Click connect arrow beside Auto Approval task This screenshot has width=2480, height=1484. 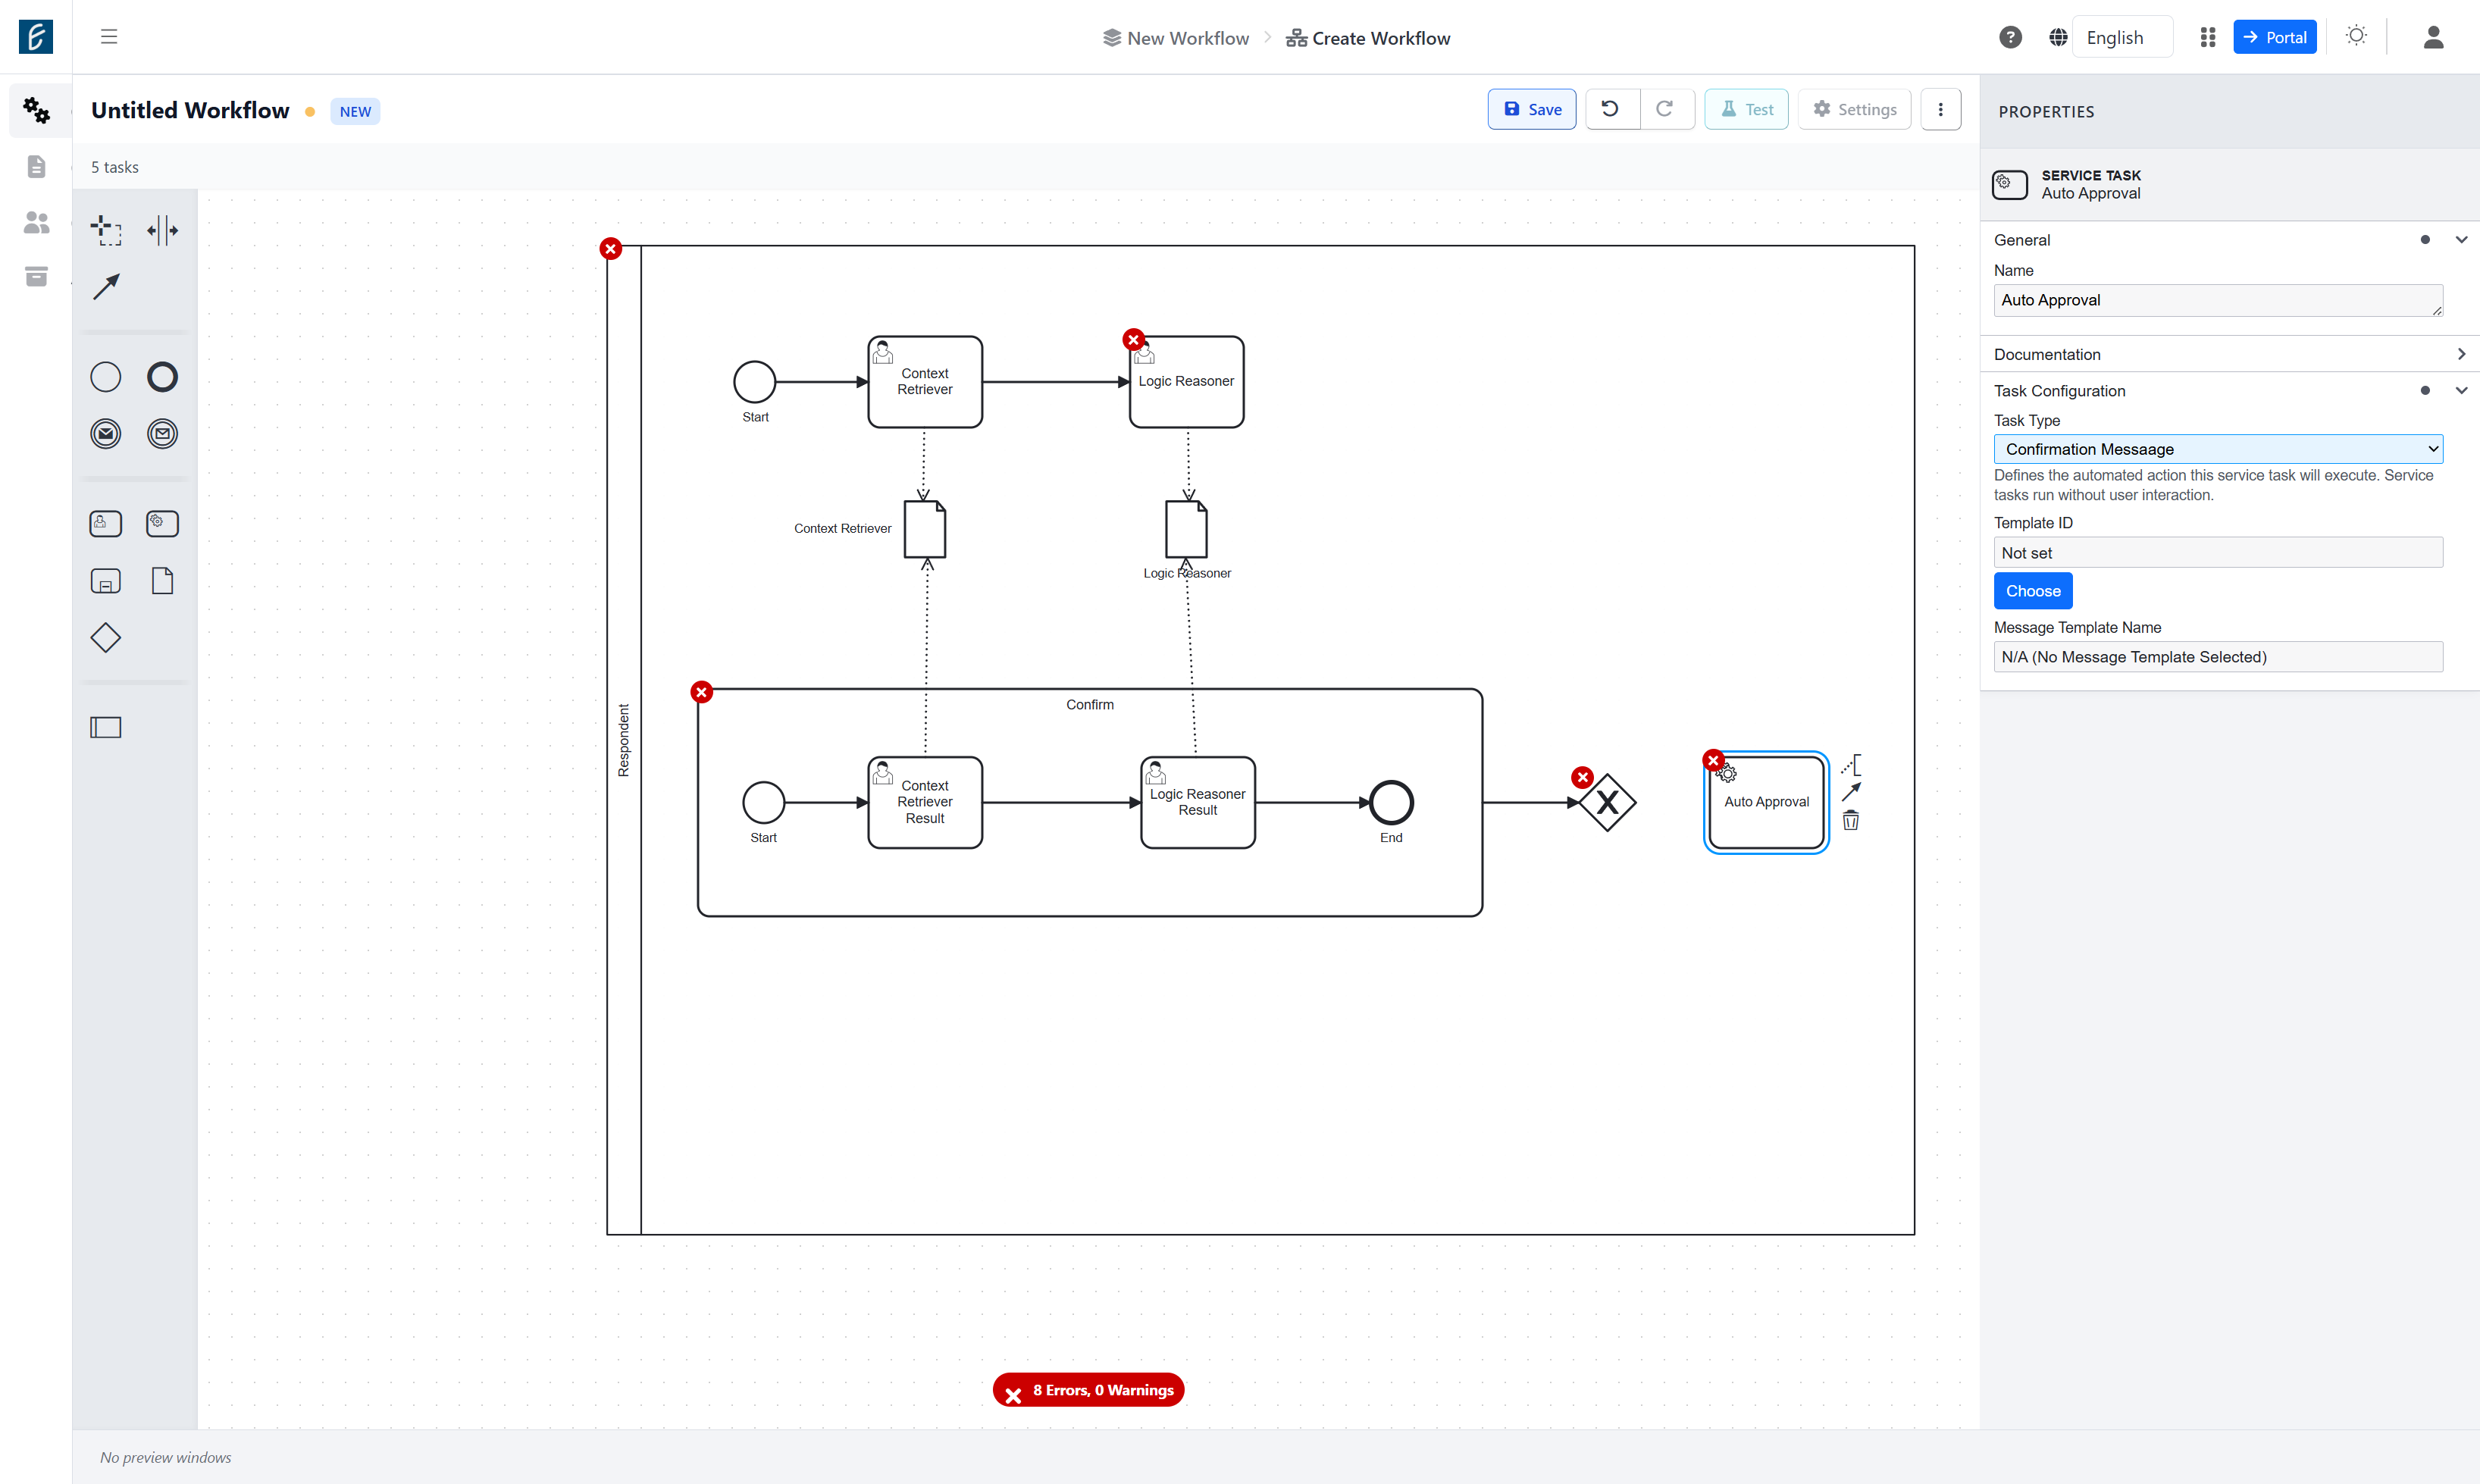1851,792
